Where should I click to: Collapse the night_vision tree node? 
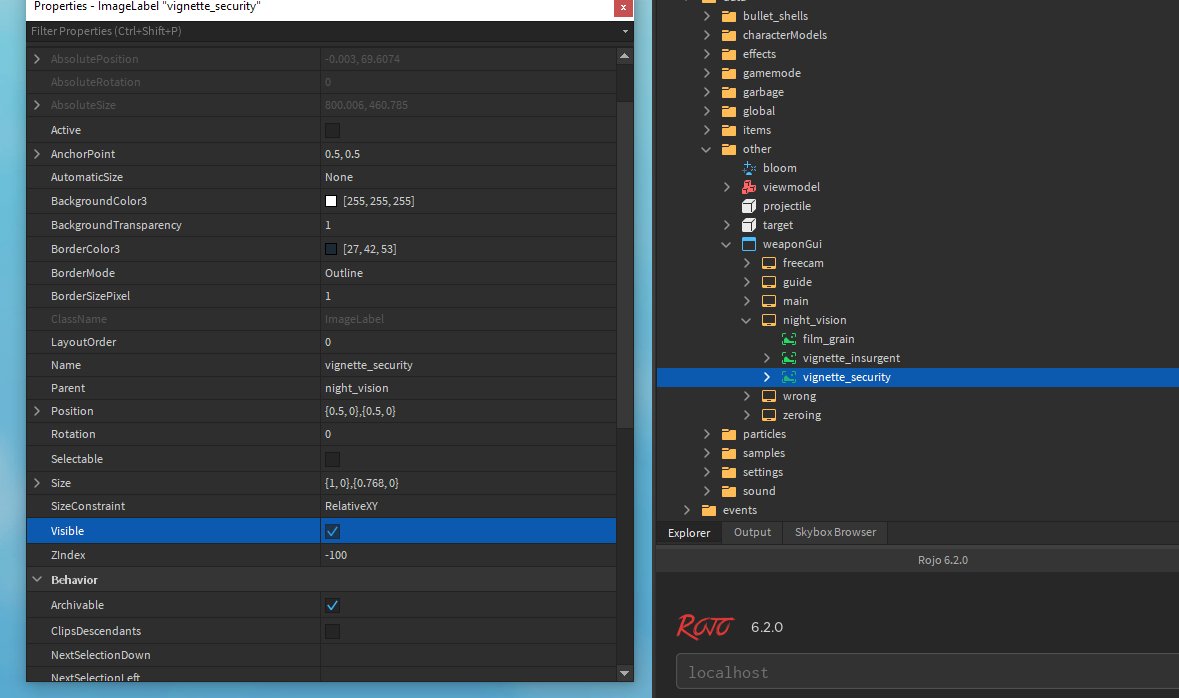click(746, 320)
